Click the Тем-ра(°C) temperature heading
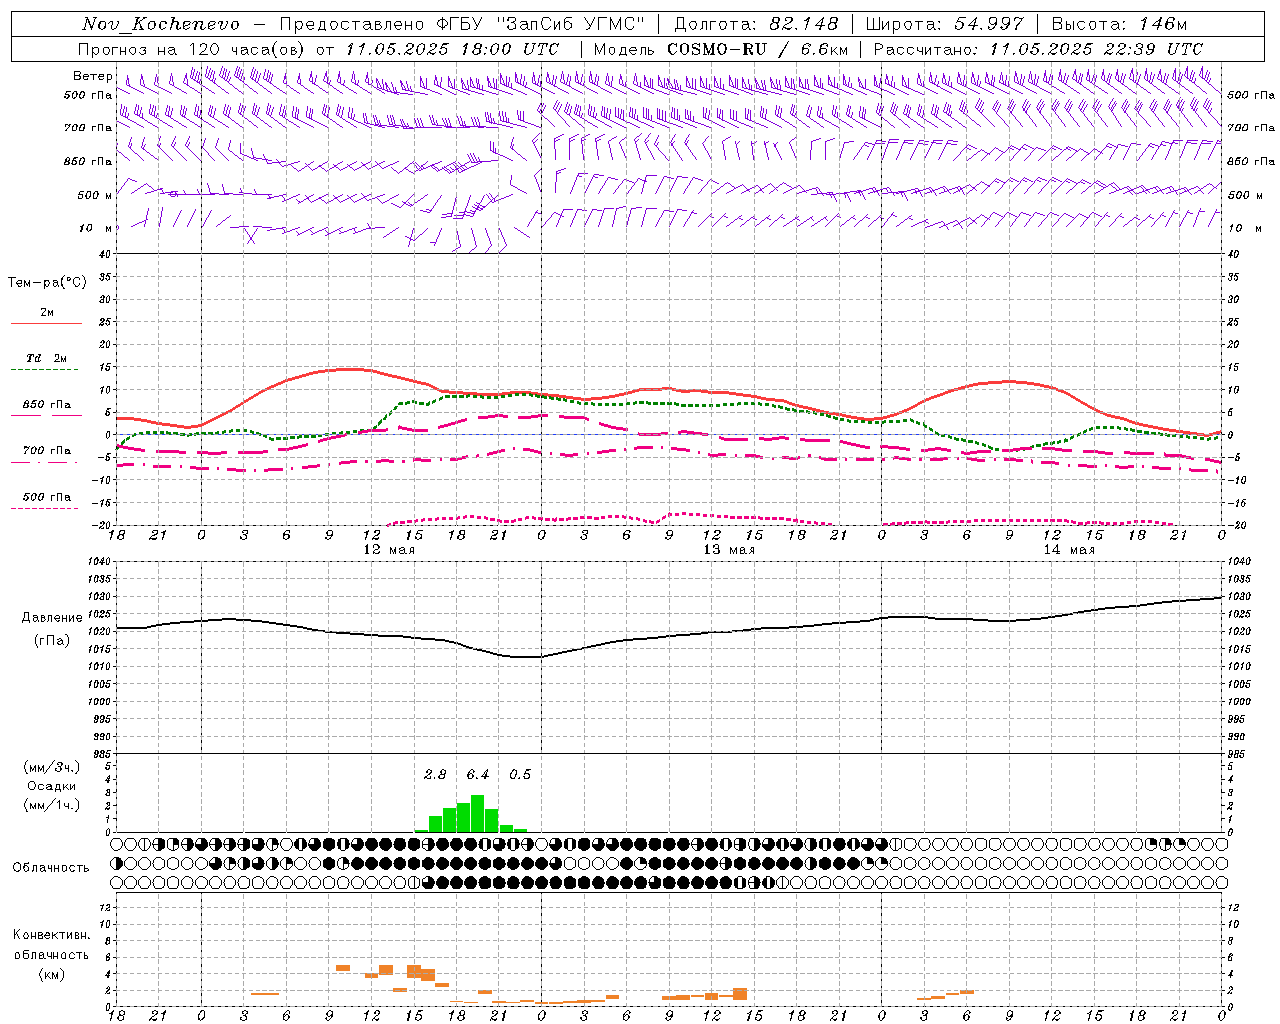Screen dimensions: 1280x1024 coord(47,283)
